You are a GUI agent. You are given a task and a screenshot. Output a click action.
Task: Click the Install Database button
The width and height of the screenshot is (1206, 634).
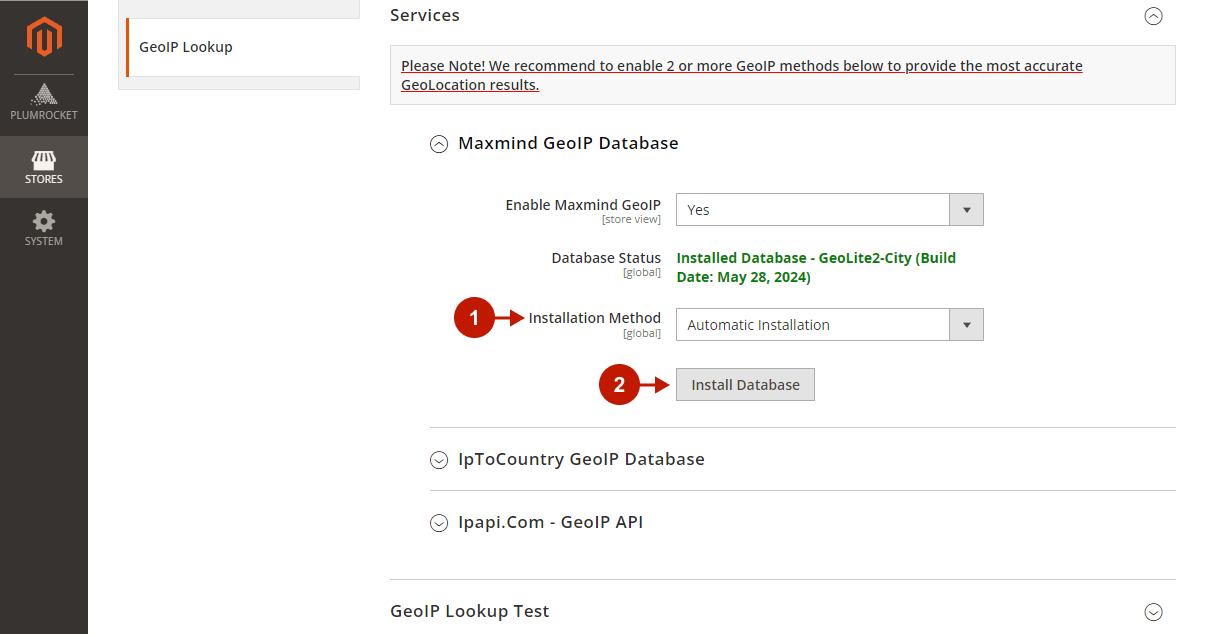745,385
